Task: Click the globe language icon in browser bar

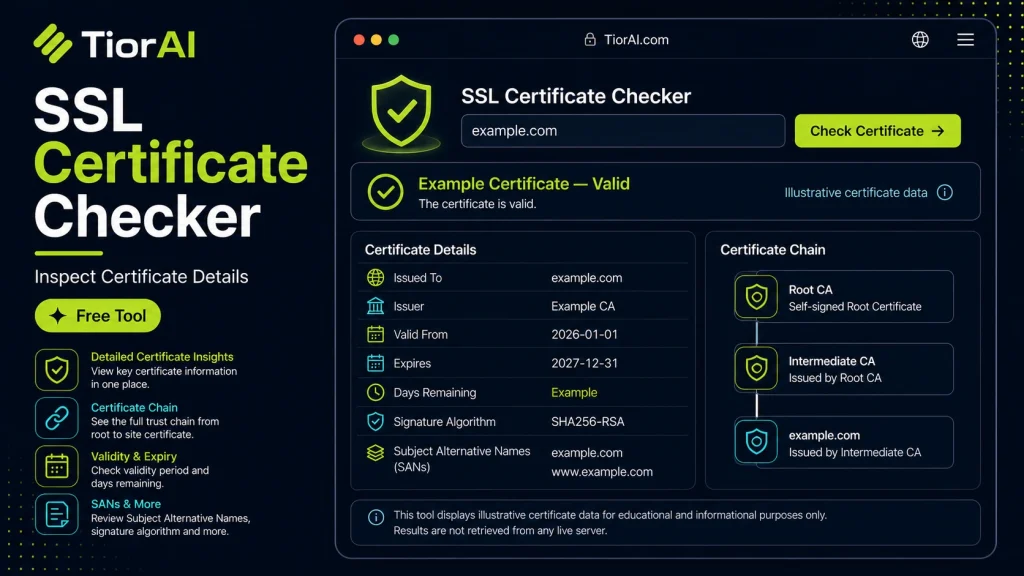Action: click(920, 40)
